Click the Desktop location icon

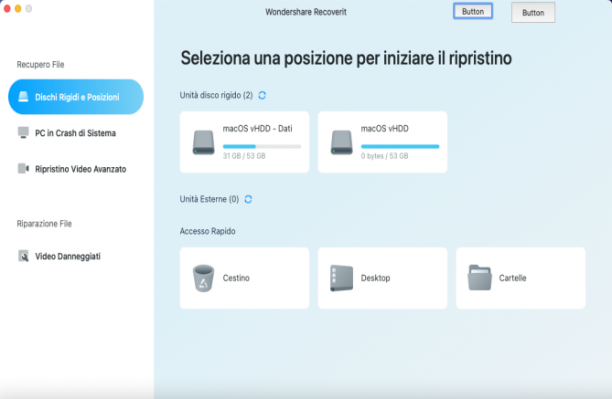(x=342, y=278)
